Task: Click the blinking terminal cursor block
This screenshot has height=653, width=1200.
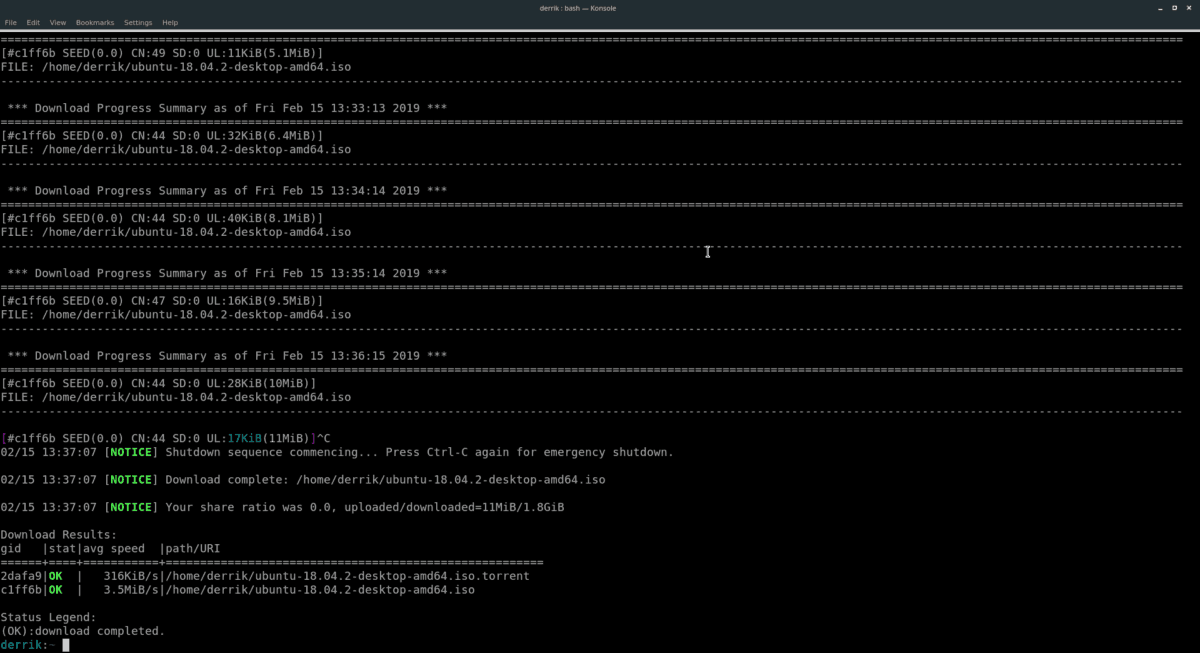Action: click(66, 644)
